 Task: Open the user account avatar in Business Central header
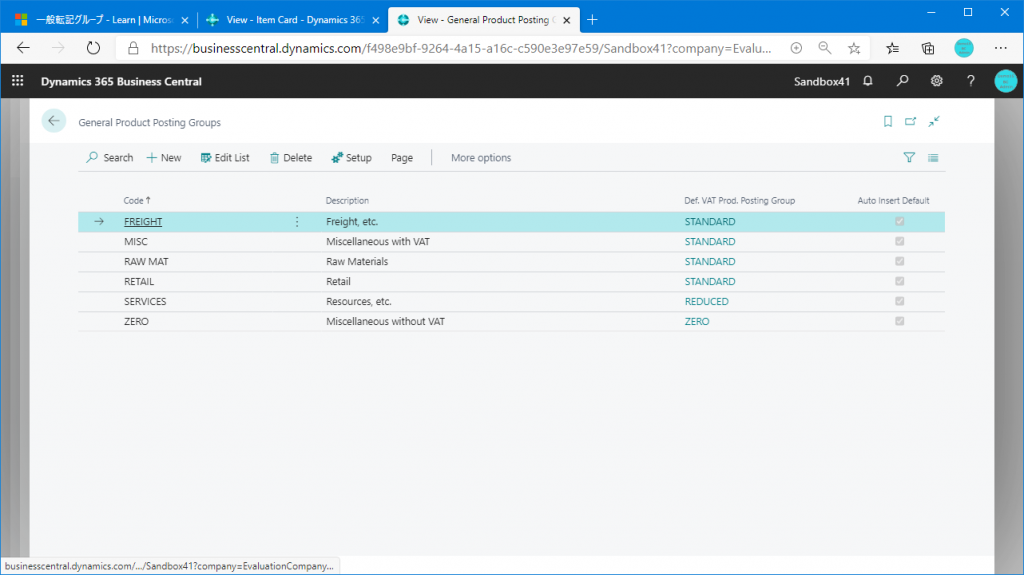tap(1005, 81)
